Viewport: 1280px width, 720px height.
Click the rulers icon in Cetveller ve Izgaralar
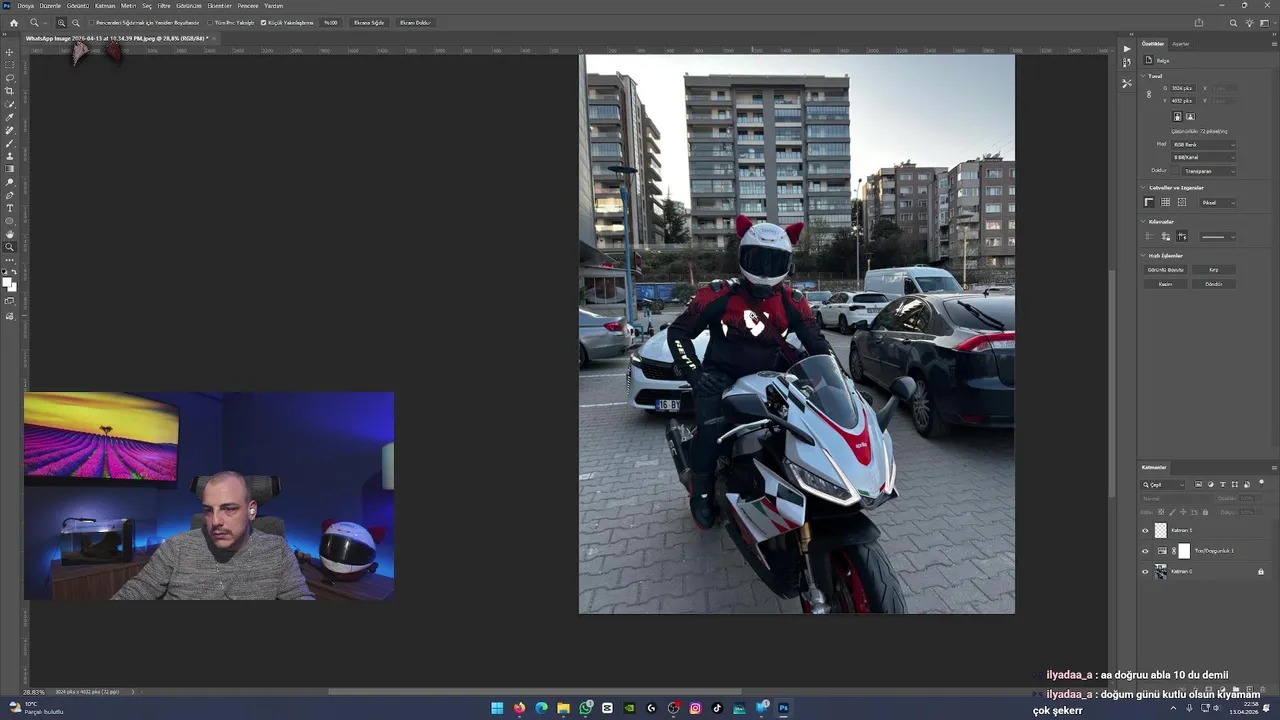point(1149,202)
